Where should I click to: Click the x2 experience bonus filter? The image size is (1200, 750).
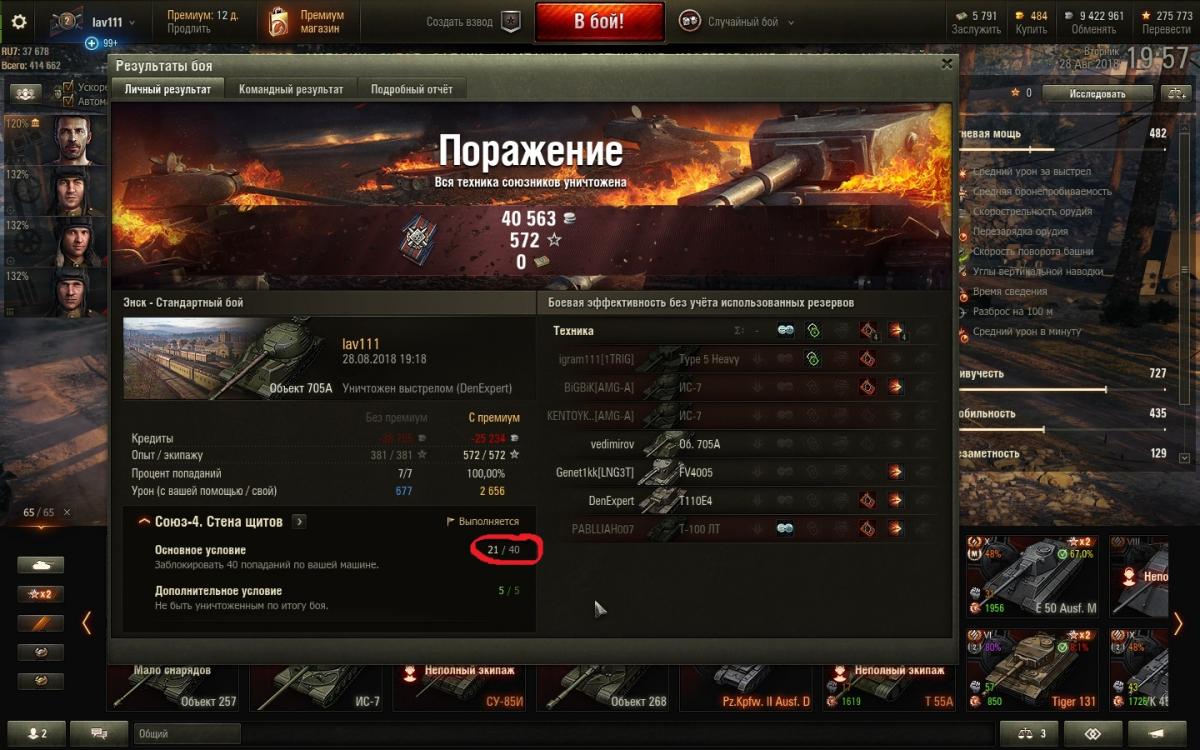point(40,594)
